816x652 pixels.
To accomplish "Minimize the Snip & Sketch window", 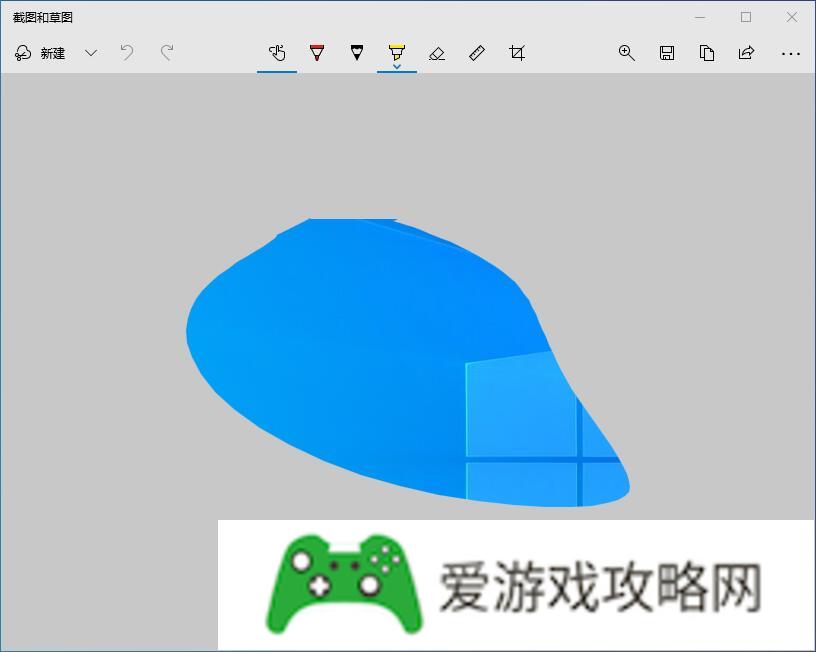I will 700,17.
